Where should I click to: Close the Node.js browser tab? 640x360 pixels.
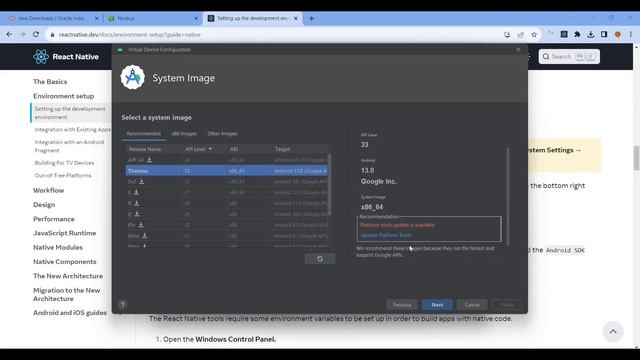196,18
